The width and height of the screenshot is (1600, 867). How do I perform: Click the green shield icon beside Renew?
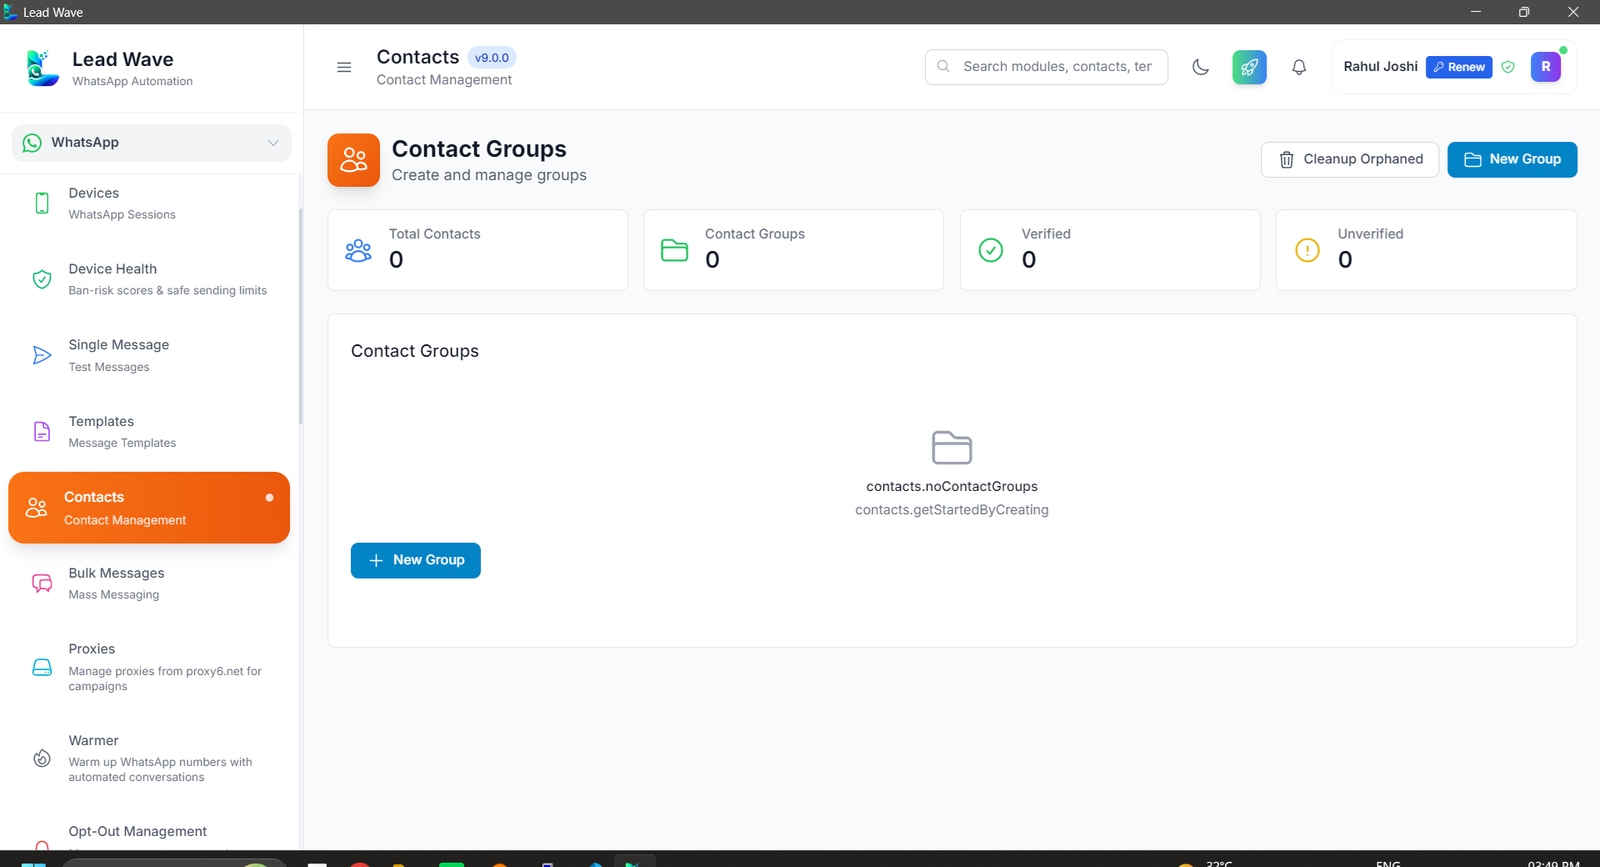coord(1508,67)
